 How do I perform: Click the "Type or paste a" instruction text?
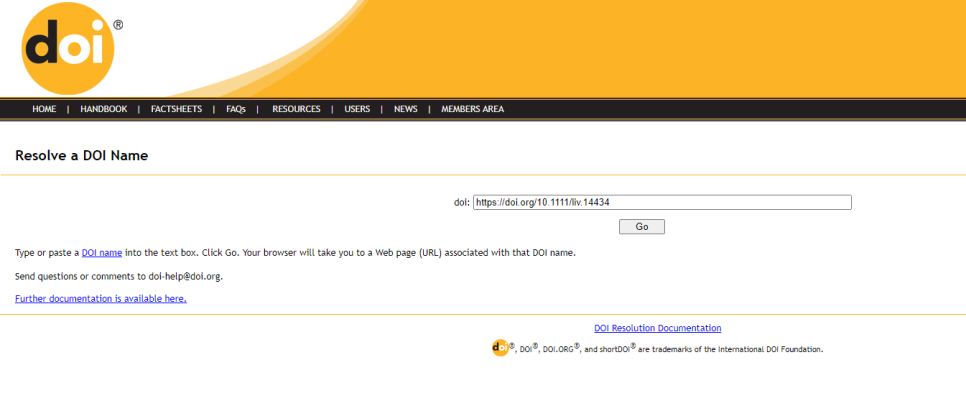coord(47,253)
